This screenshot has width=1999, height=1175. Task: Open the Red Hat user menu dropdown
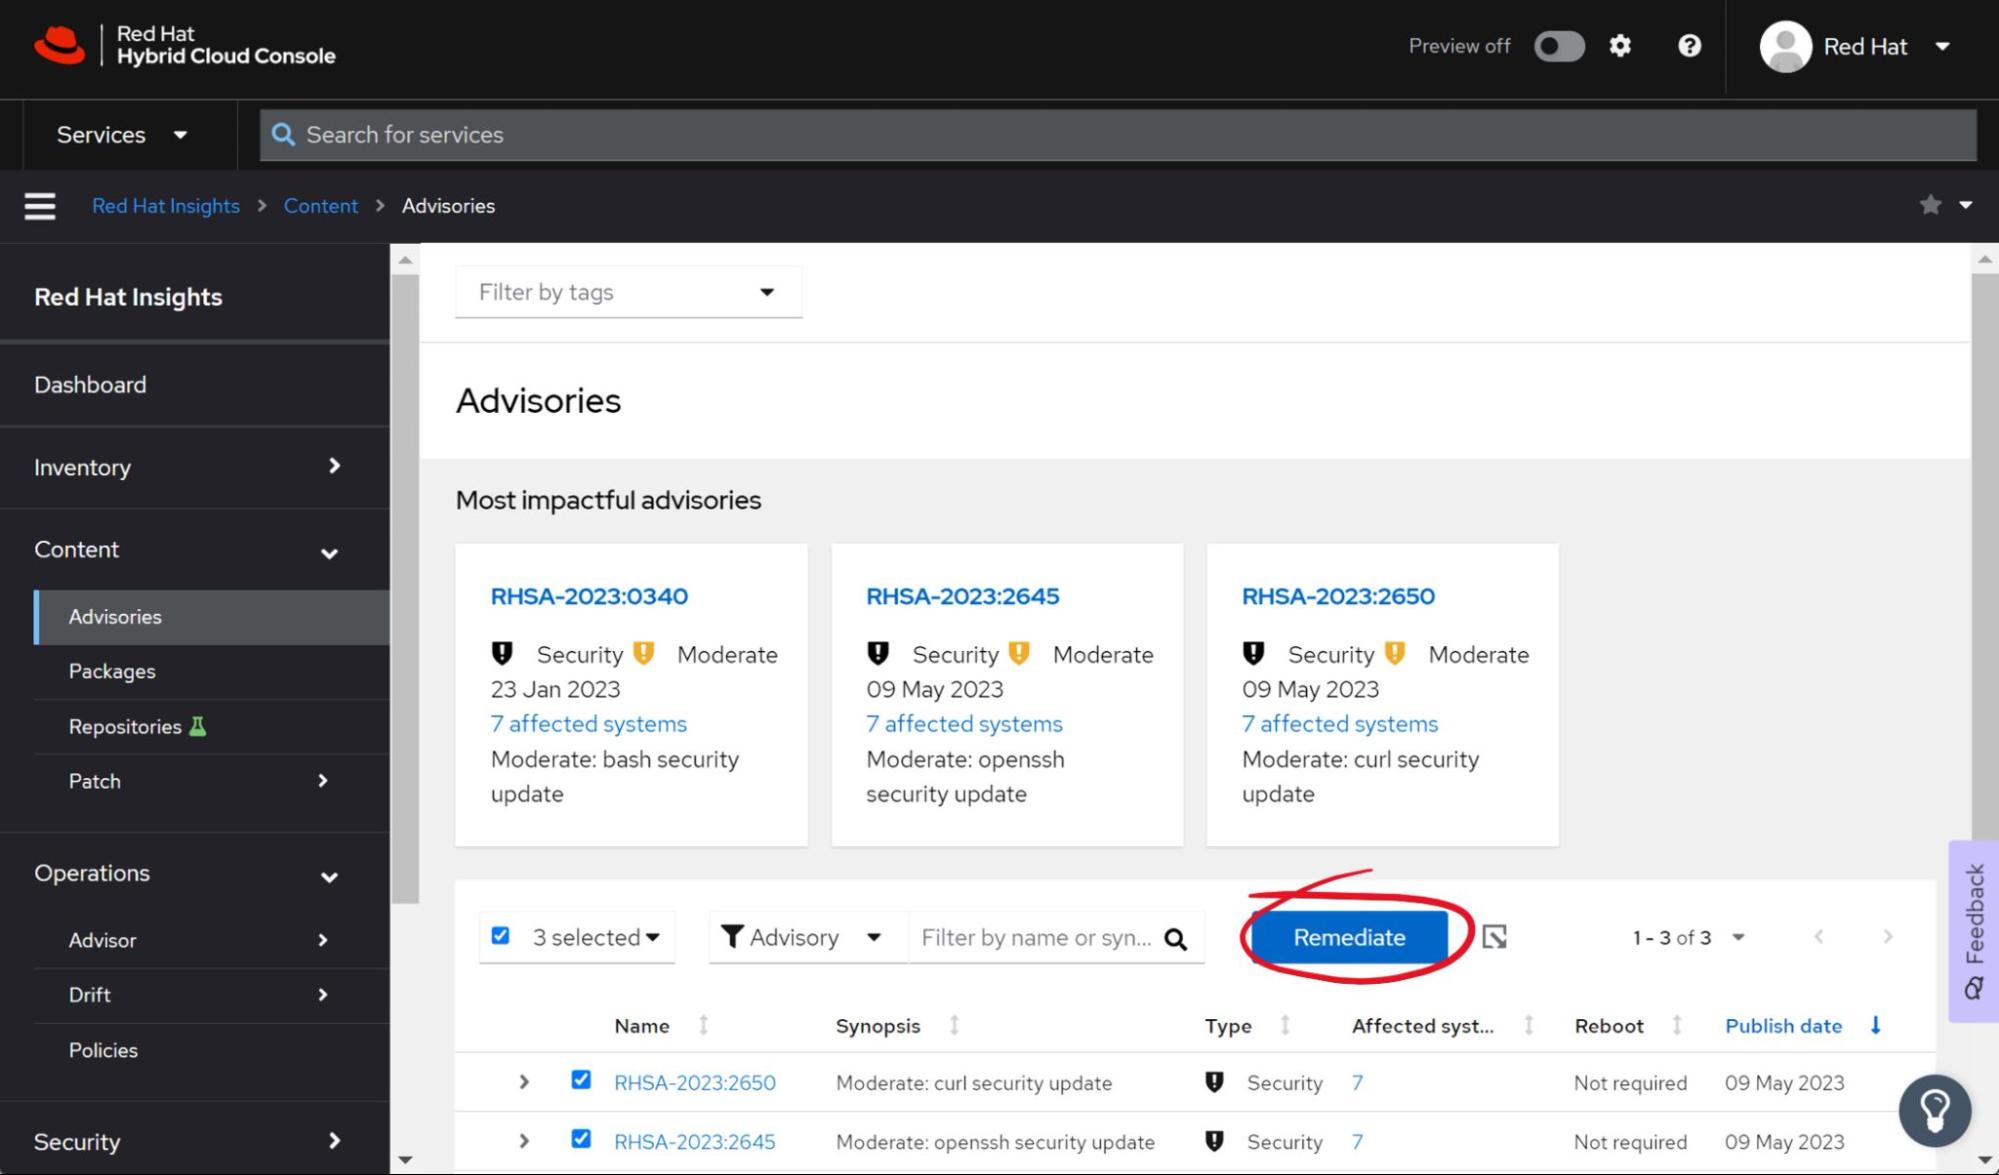tap(1943, 46)
